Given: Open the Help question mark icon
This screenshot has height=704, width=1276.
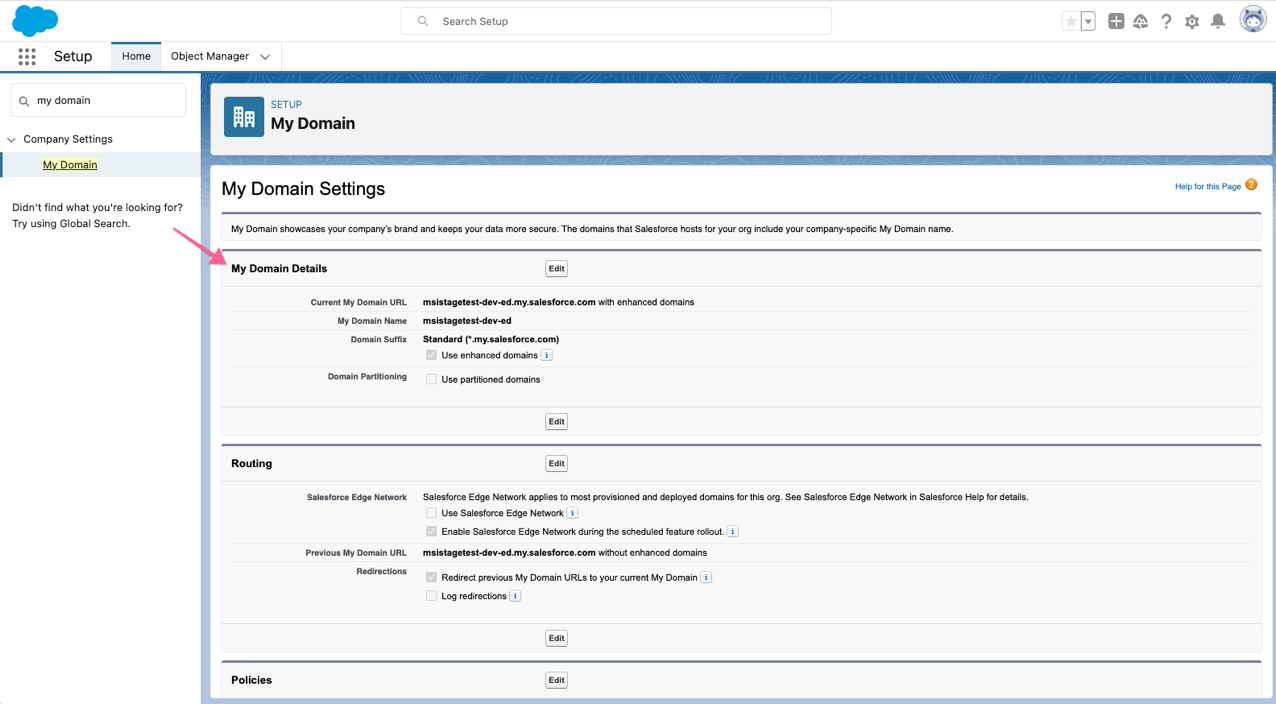Looking at the screenshot, I should (x=1166, y=20).
